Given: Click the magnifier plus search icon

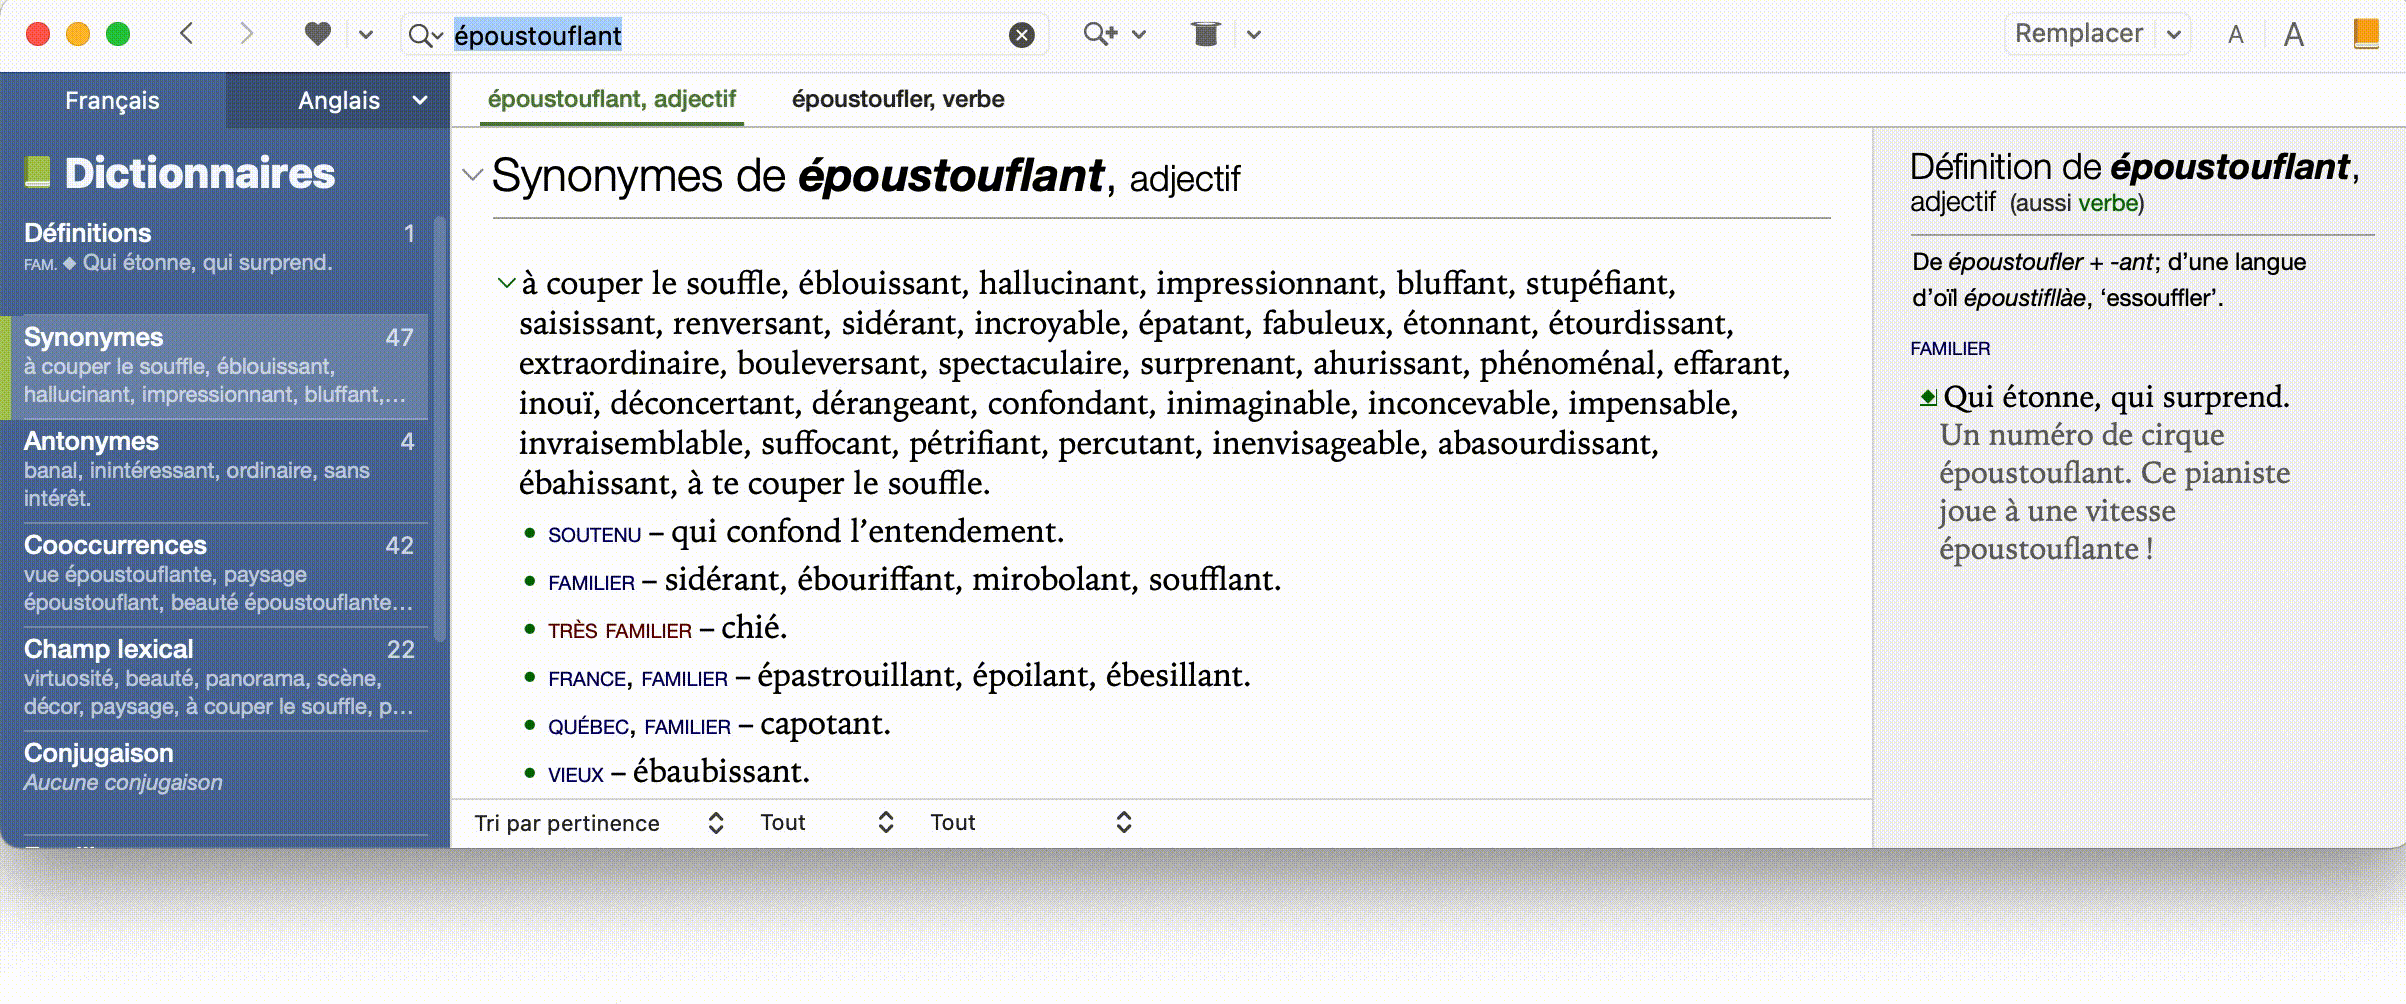Looking at the screenshot, I should pyautogui.click(x=1100, y=34).
